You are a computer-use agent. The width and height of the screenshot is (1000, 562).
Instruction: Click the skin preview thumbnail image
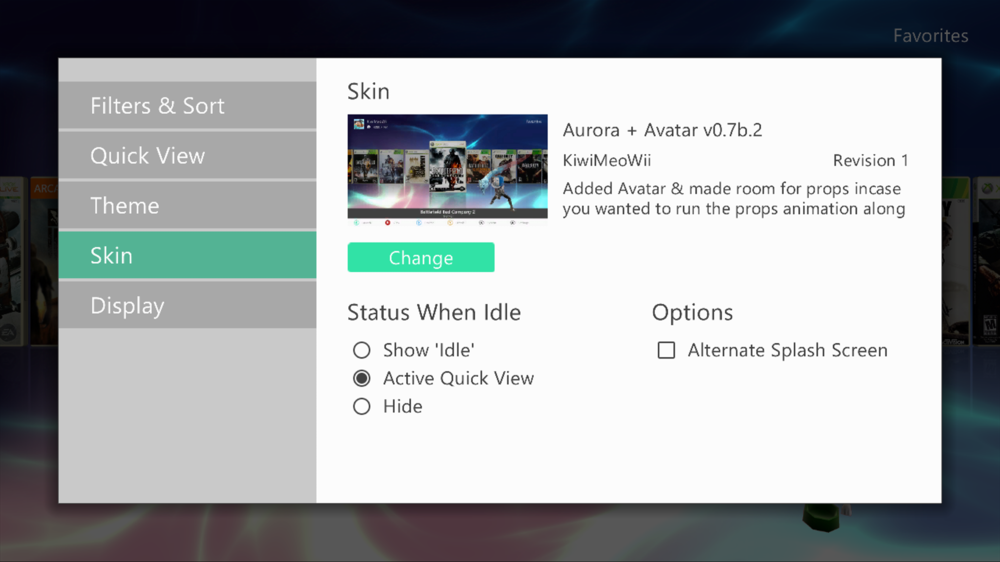click(x=448, y=170)
